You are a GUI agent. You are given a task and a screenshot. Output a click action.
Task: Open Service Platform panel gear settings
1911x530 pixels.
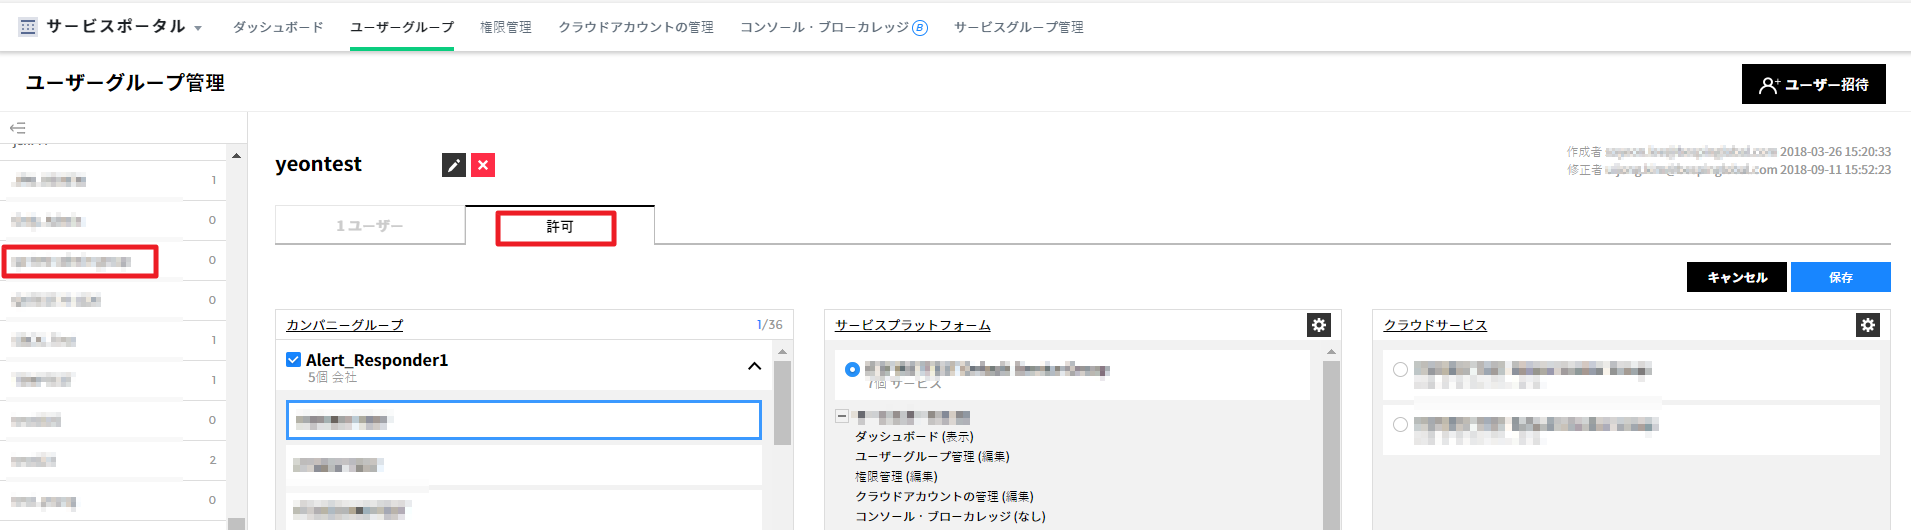click(1319, 325)
